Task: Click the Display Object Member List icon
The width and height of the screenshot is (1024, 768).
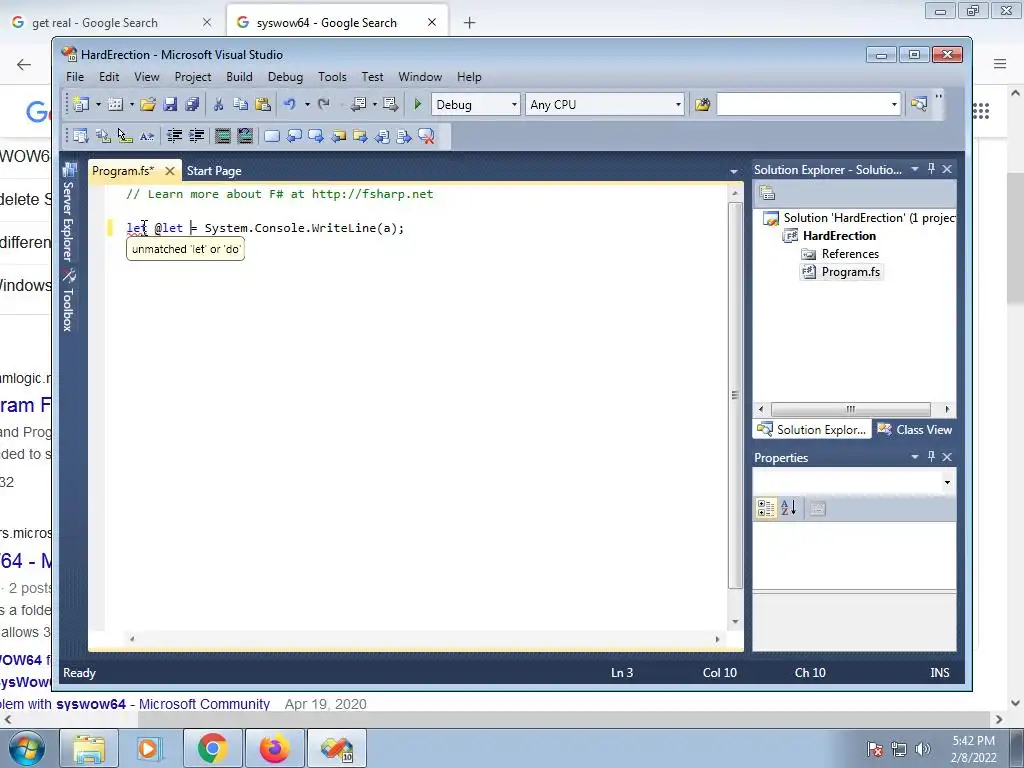Action: pos(81,136)
